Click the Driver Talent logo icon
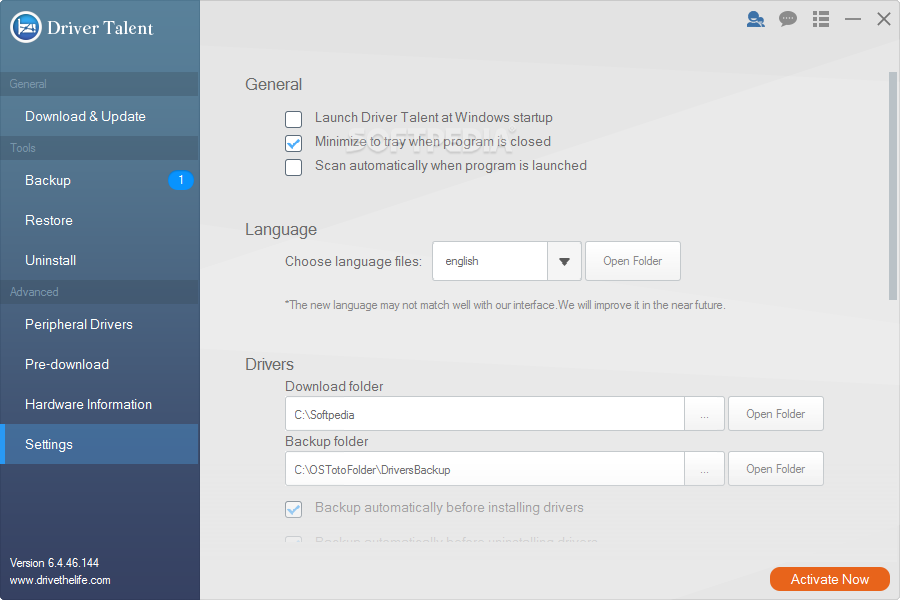900x600 pixels. (26, 27)
